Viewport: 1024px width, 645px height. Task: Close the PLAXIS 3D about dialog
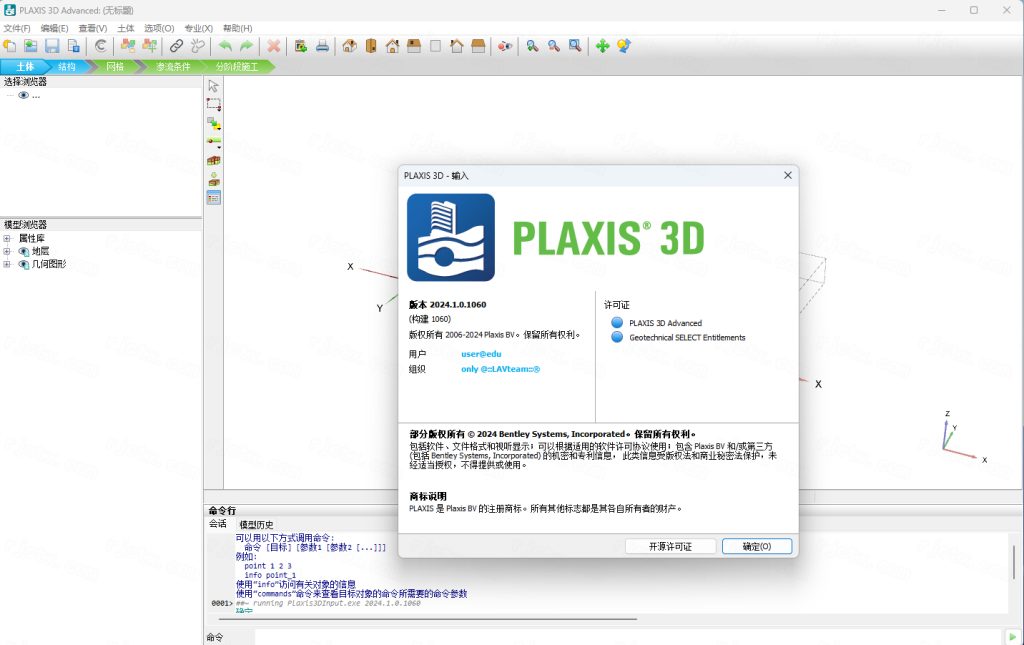[x=788, y=175]
